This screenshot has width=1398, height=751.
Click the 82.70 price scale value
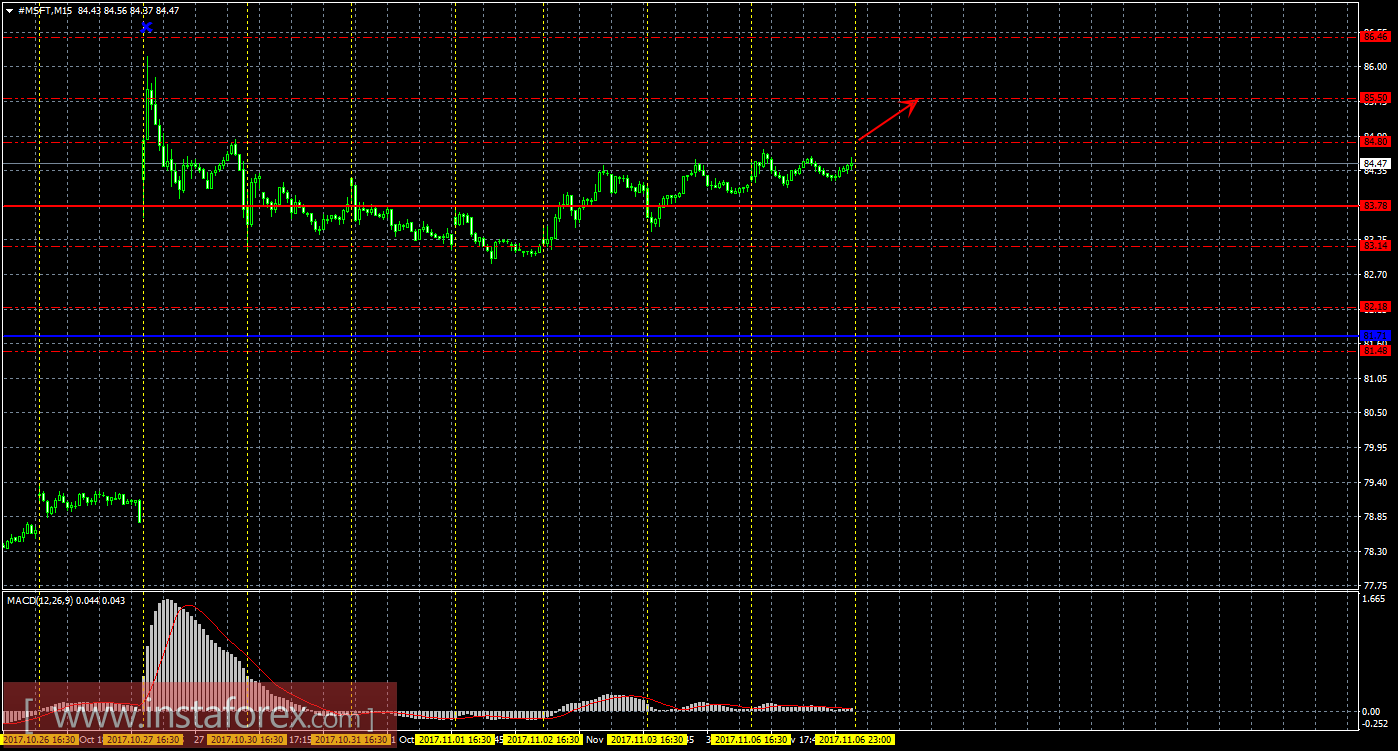click(1375, 274)
